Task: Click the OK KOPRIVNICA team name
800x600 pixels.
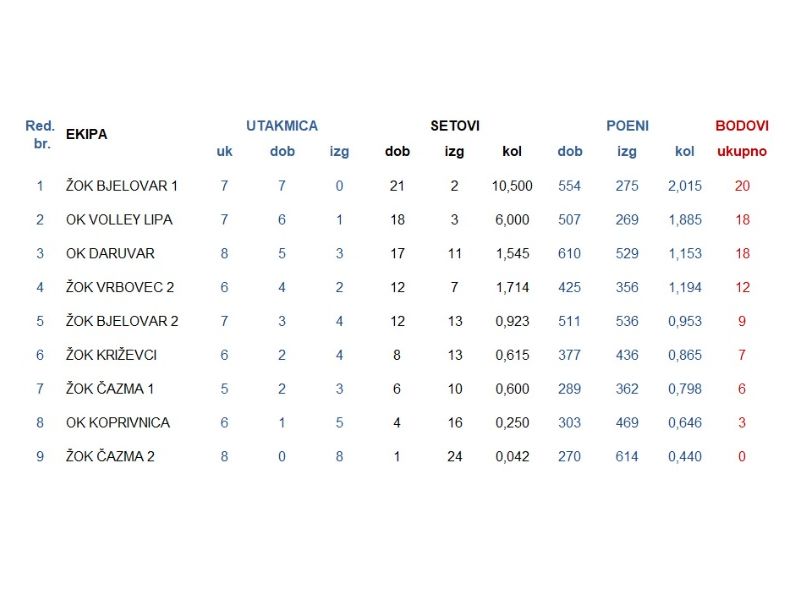Action: coord(118,423)
